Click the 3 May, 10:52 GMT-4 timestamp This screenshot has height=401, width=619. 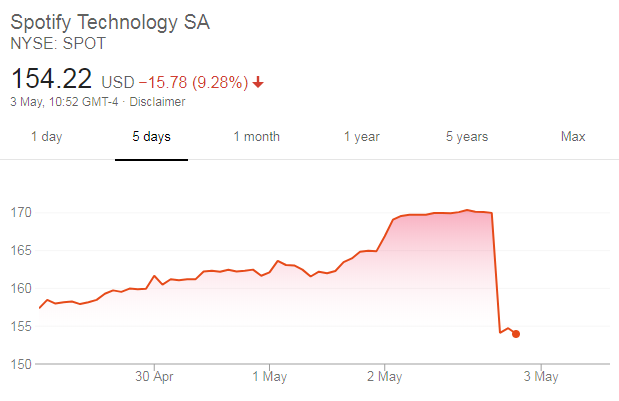67,101
